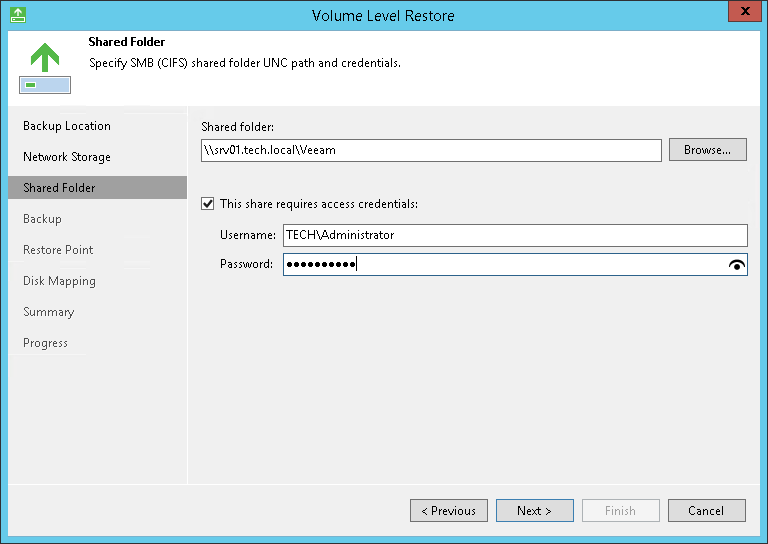Click the Shared folder UNC path field
The width and height of the screenshot is (768, 544).
(430, 150)
